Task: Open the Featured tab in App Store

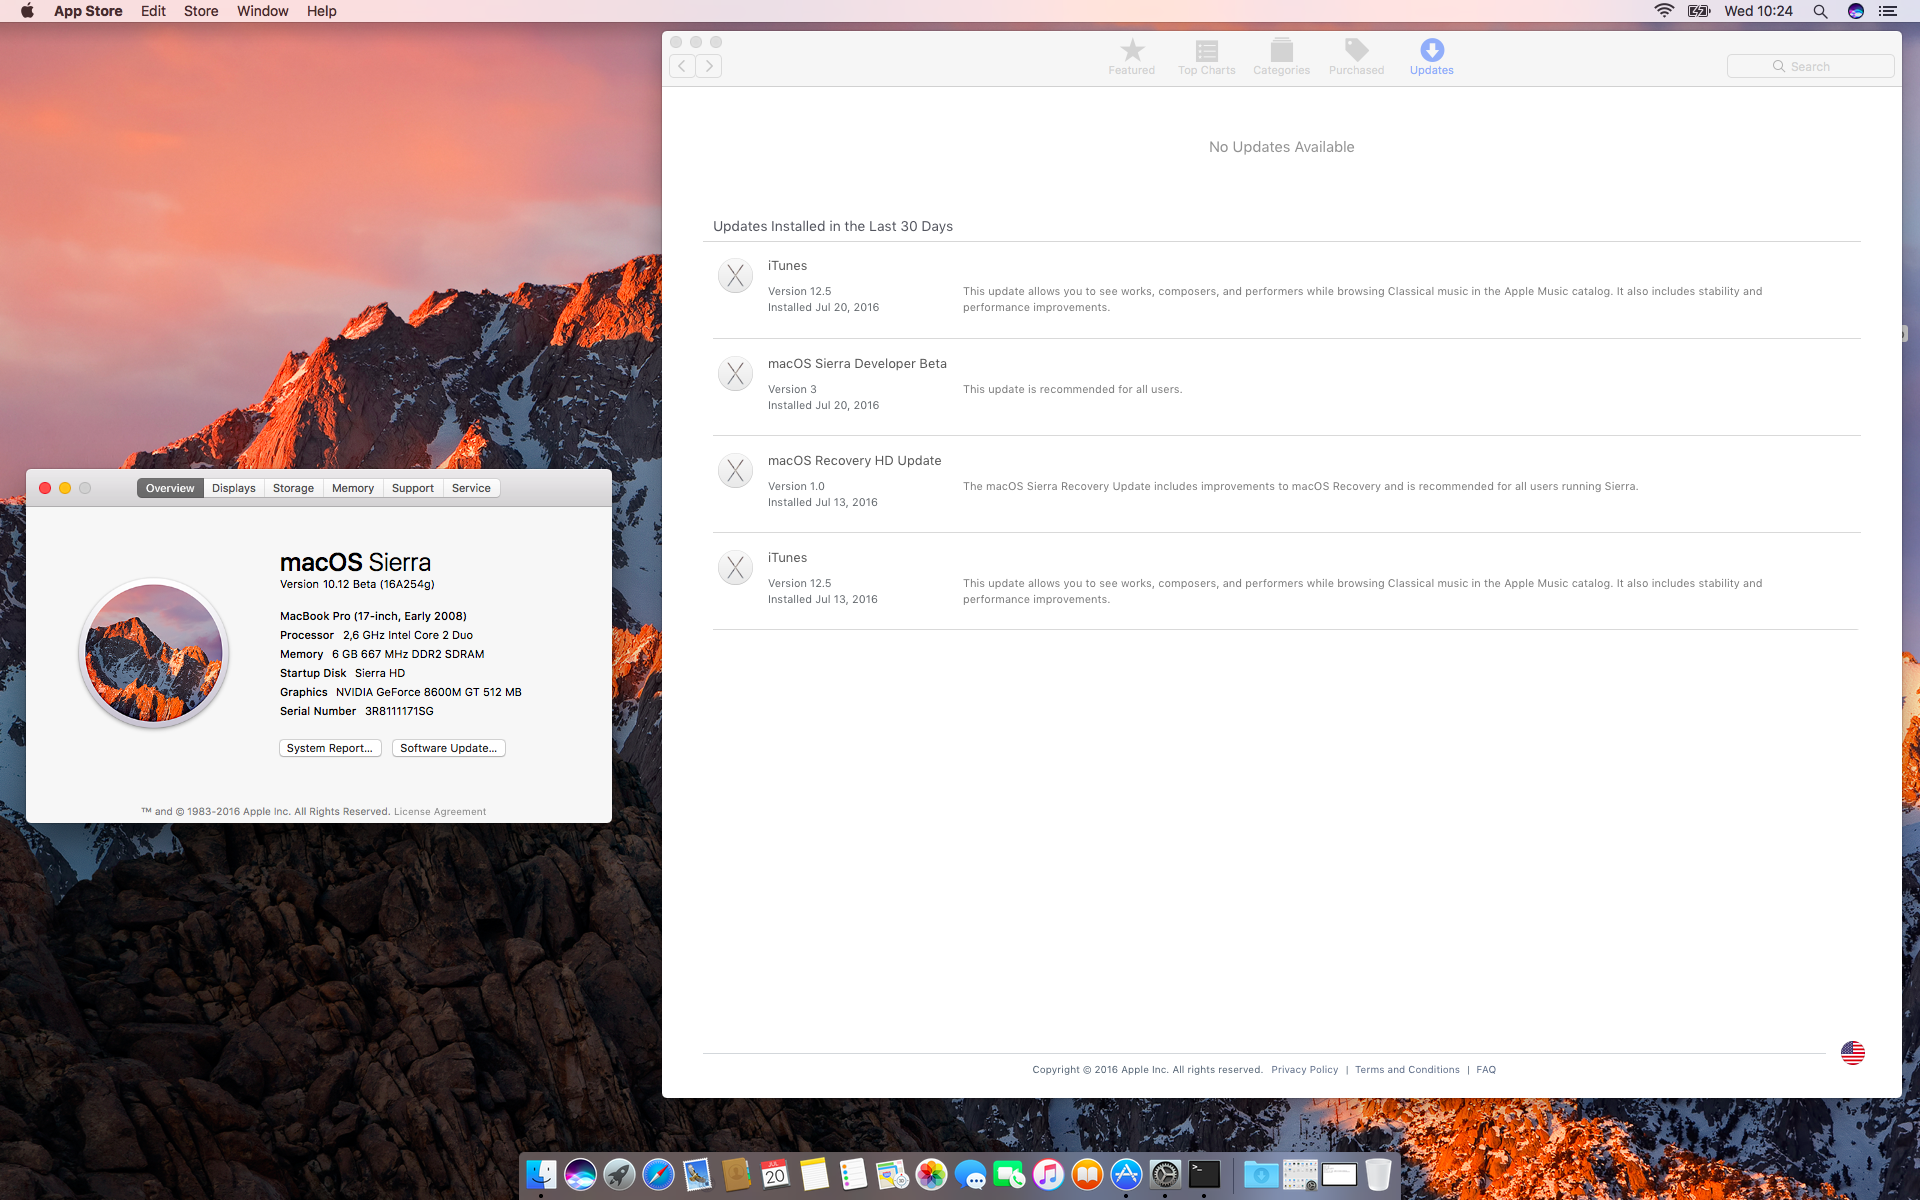Action: coord(1131,57)
